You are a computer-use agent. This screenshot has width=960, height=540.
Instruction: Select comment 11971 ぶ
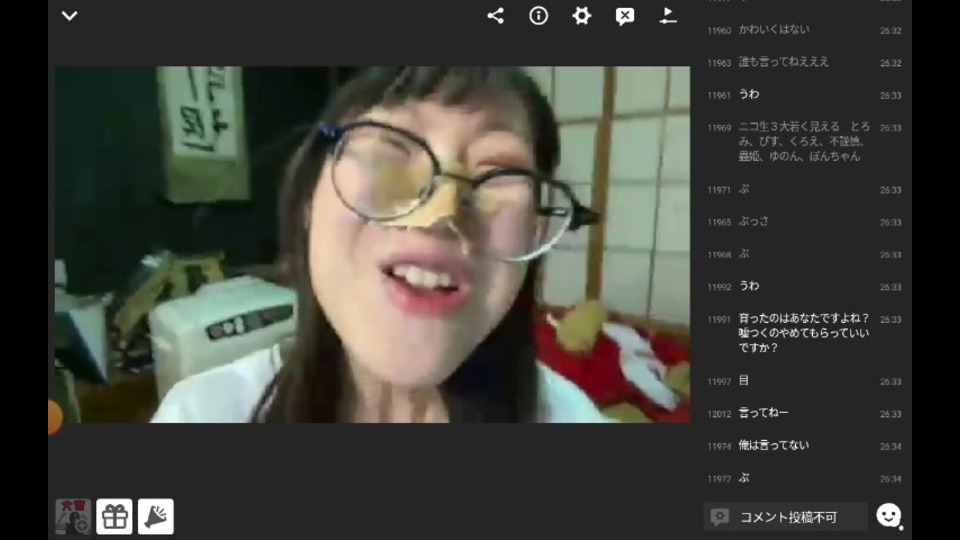804,189
